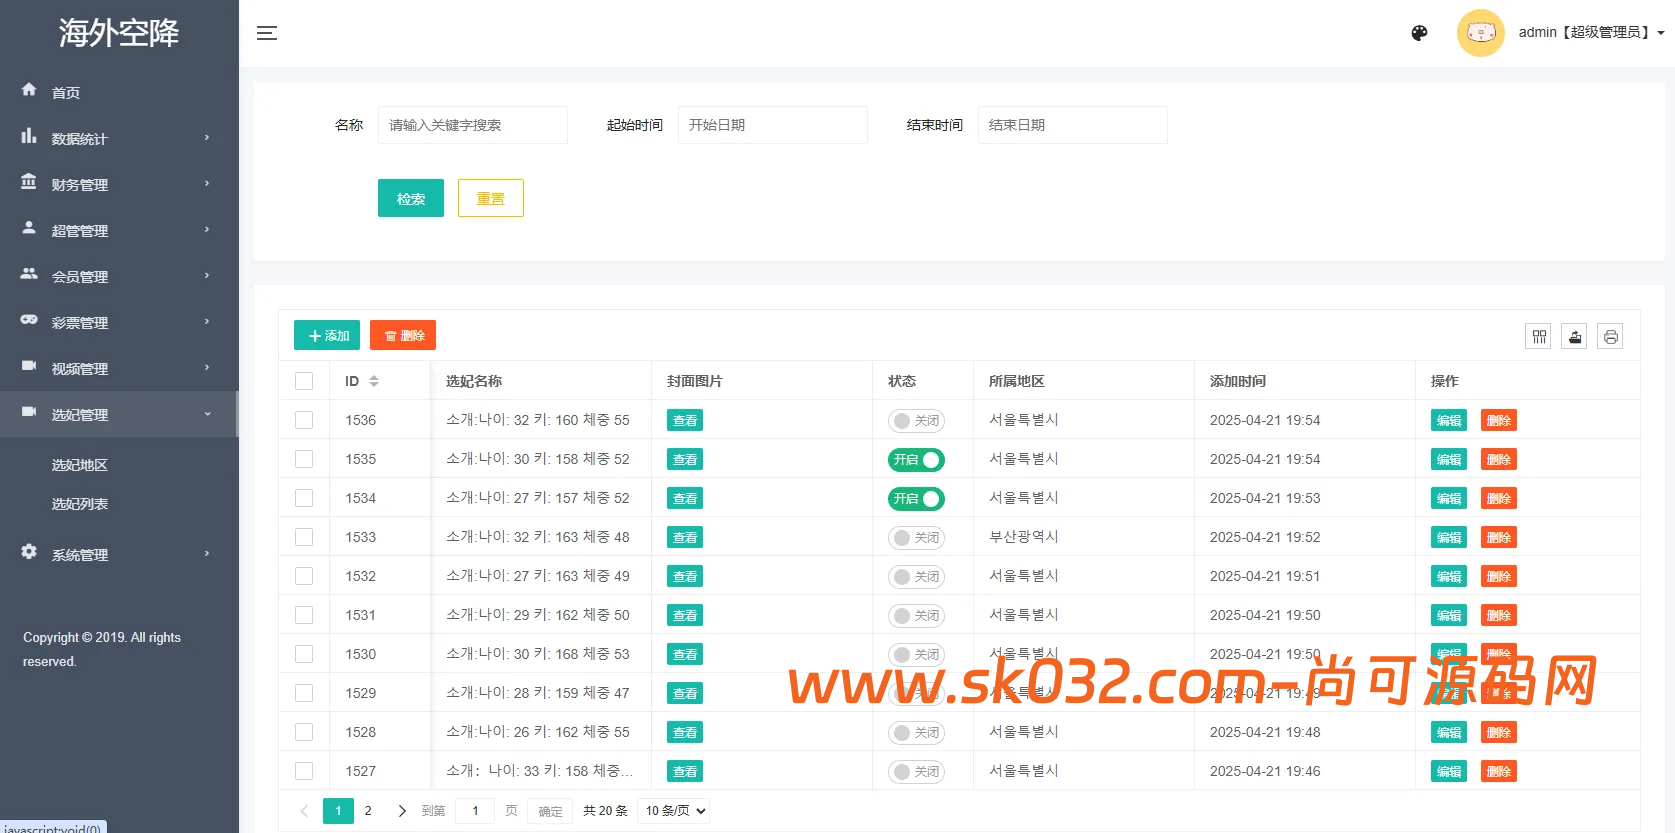
Task: Open the 选妃地区 submenu item
Action: (80, 465)
